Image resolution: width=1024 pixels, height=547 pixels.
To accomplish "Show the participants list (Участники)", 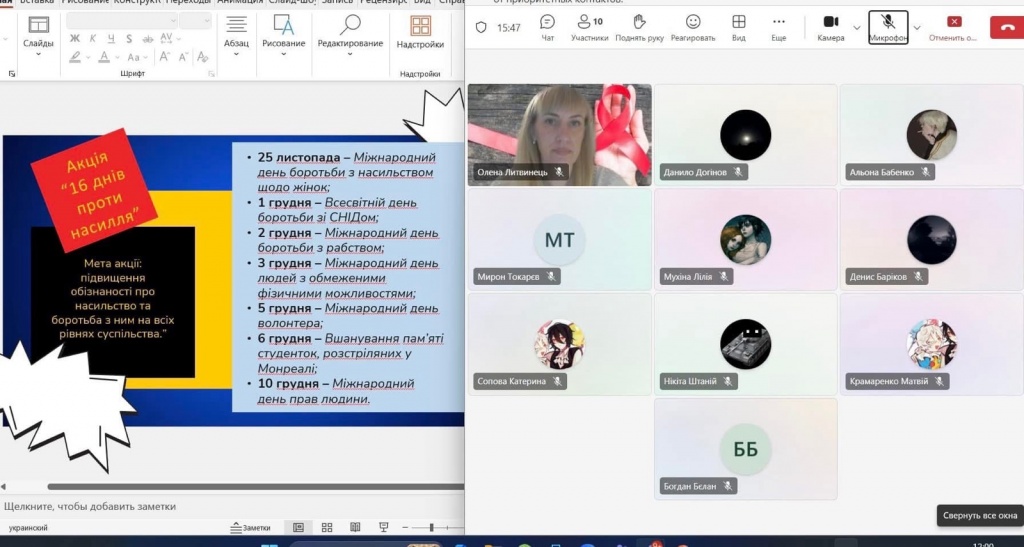I will [590, 27].
